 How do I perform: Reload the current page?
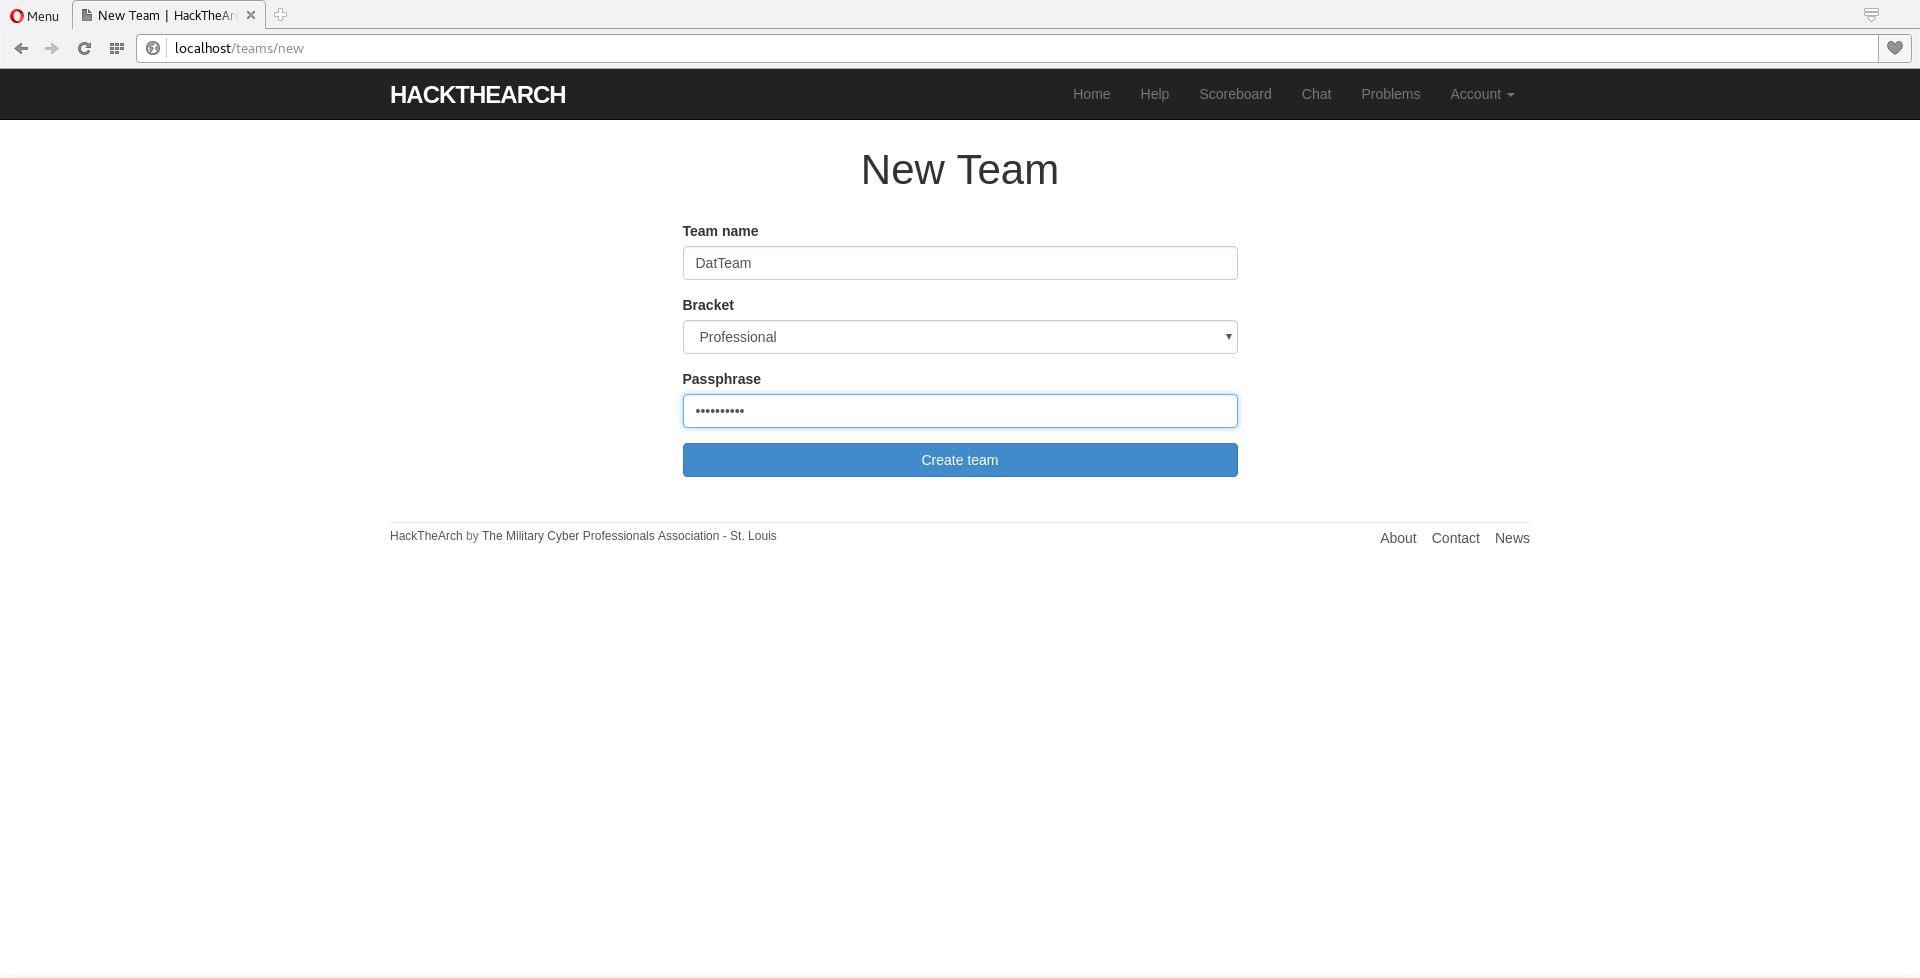[x=84, y=47]
